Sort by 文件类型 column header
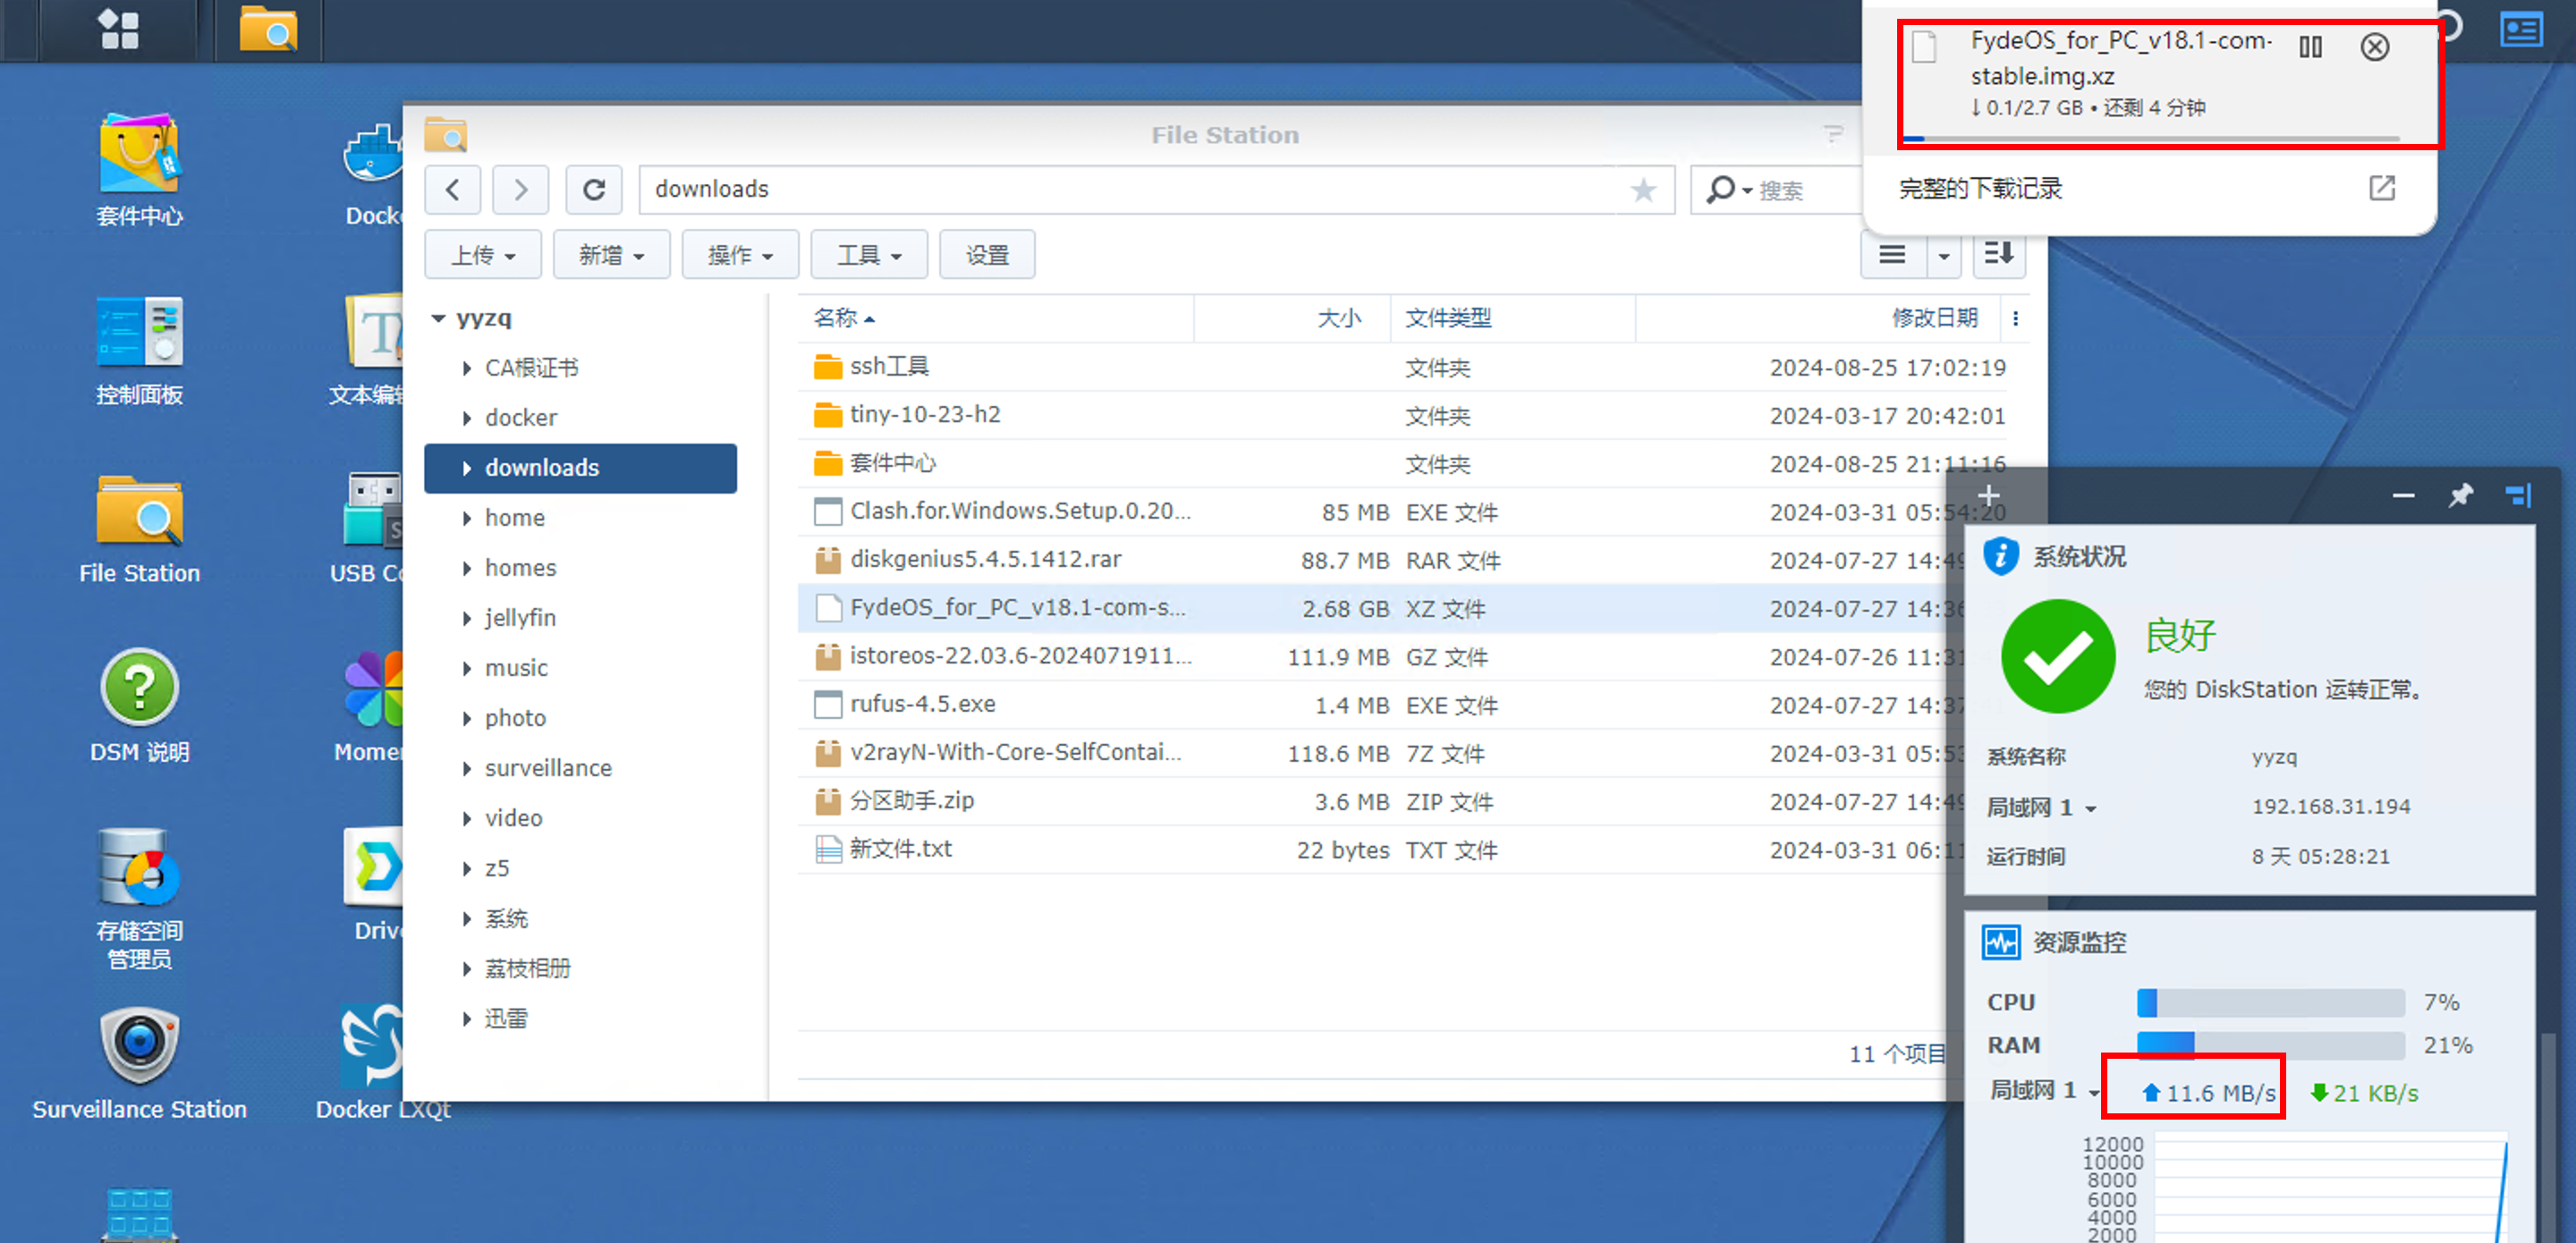This screenshot has height=1243, width=2576. click(1512, 318)
